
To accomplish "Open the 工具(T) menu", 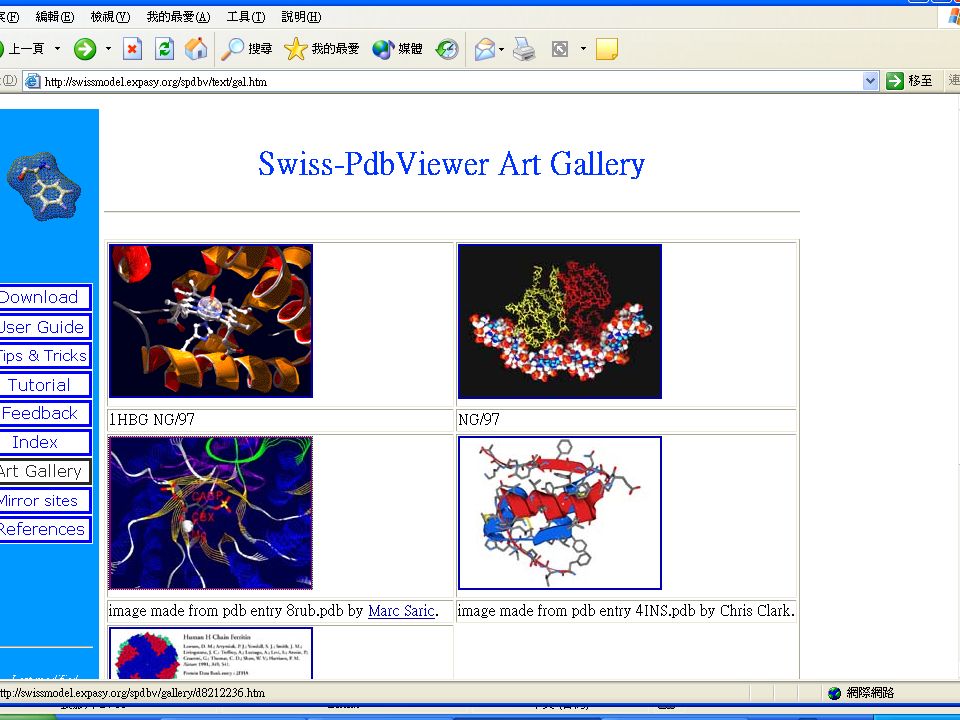I will (246, 17).
